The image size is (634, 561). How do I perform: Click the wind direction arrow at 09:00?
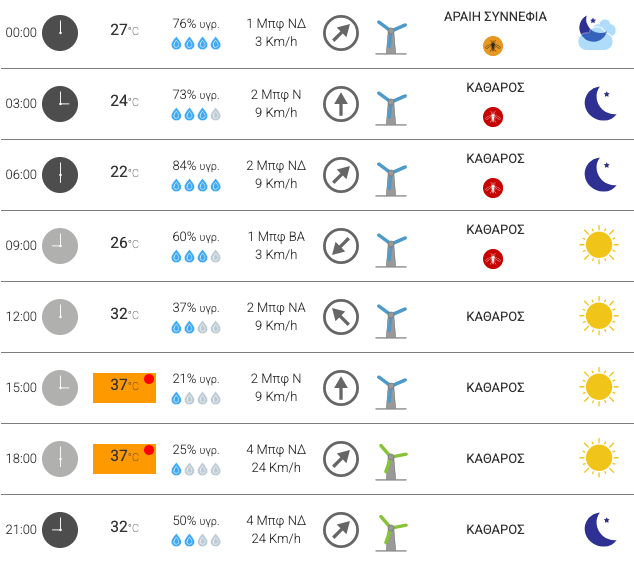click(x=341, y=246)
